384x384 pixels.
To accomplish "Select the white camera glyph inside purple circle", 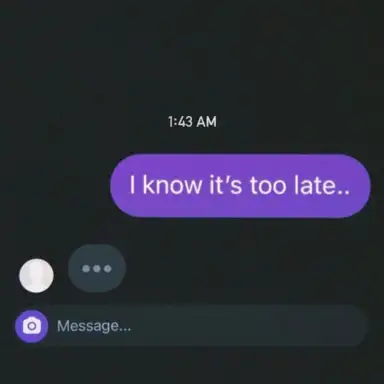I will click(32, 326).
